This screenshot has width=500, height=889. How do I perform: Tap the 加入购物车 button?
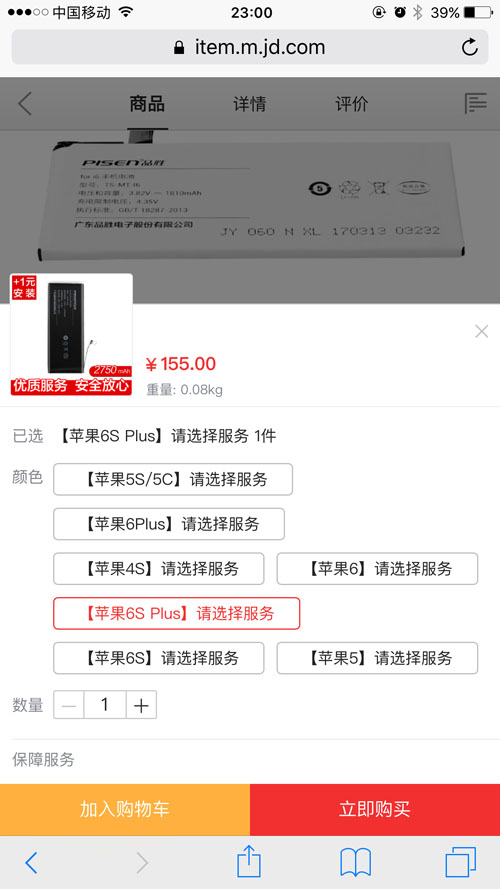click(125, 810)
